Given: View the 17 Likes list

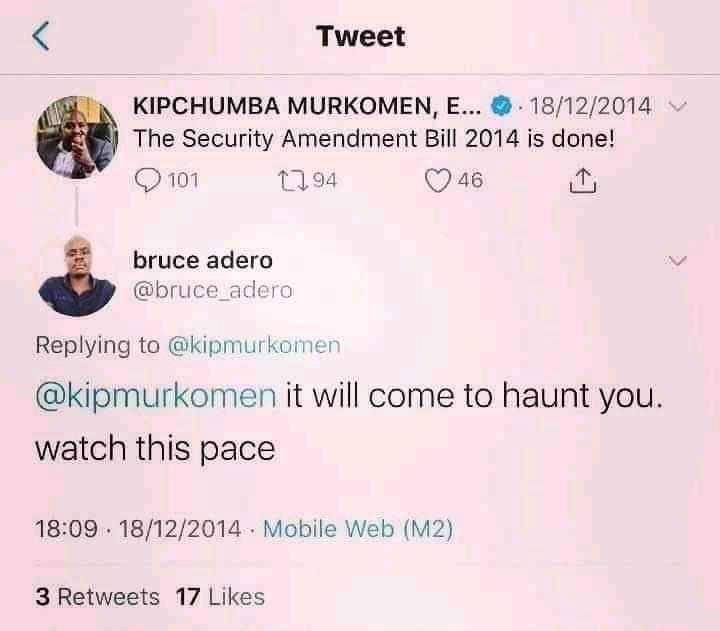Looking at the screenshot, I should pyautogui.click(x=220, y=597).
